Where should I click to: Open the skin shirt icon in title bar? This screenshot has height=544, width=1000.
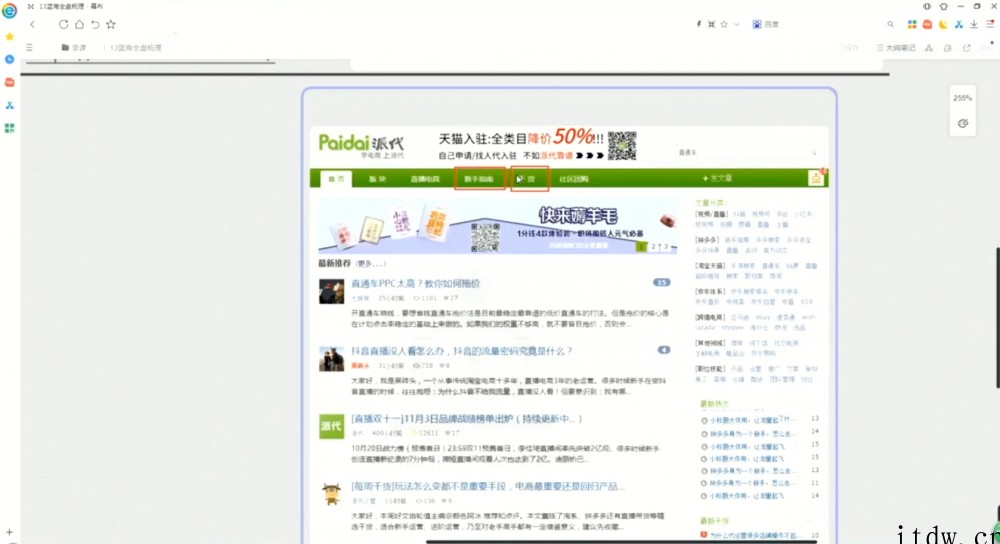(944, 6)
